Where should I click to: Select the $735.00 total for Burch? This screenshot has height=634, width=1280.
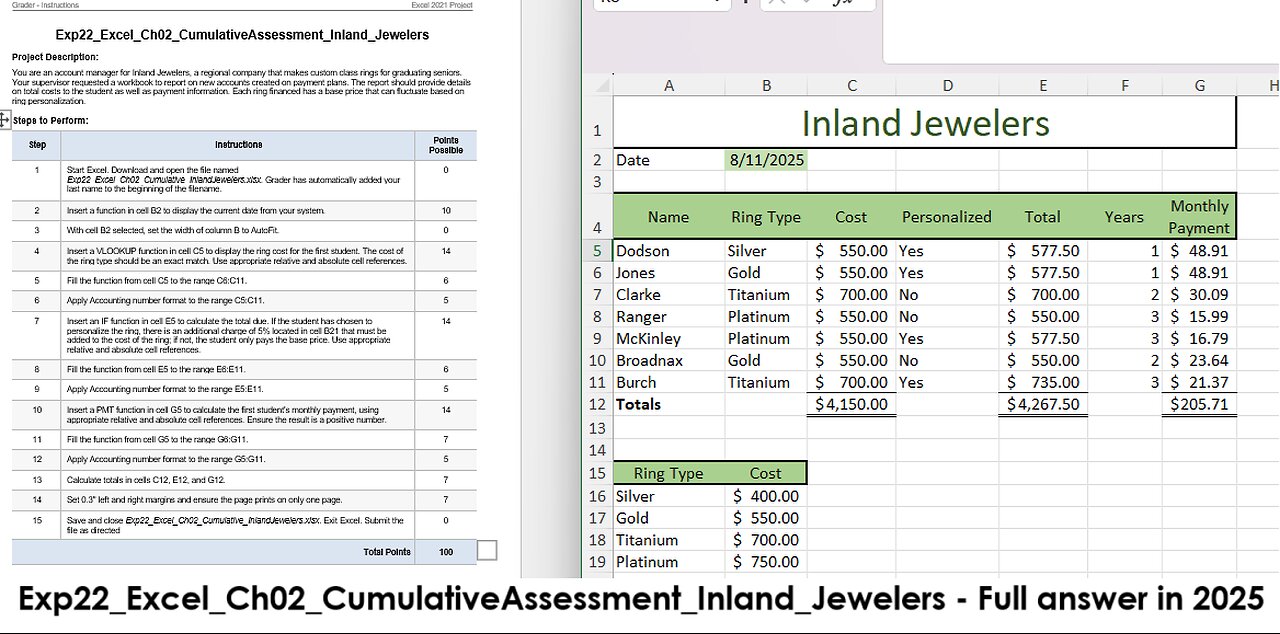(1043, 383)
